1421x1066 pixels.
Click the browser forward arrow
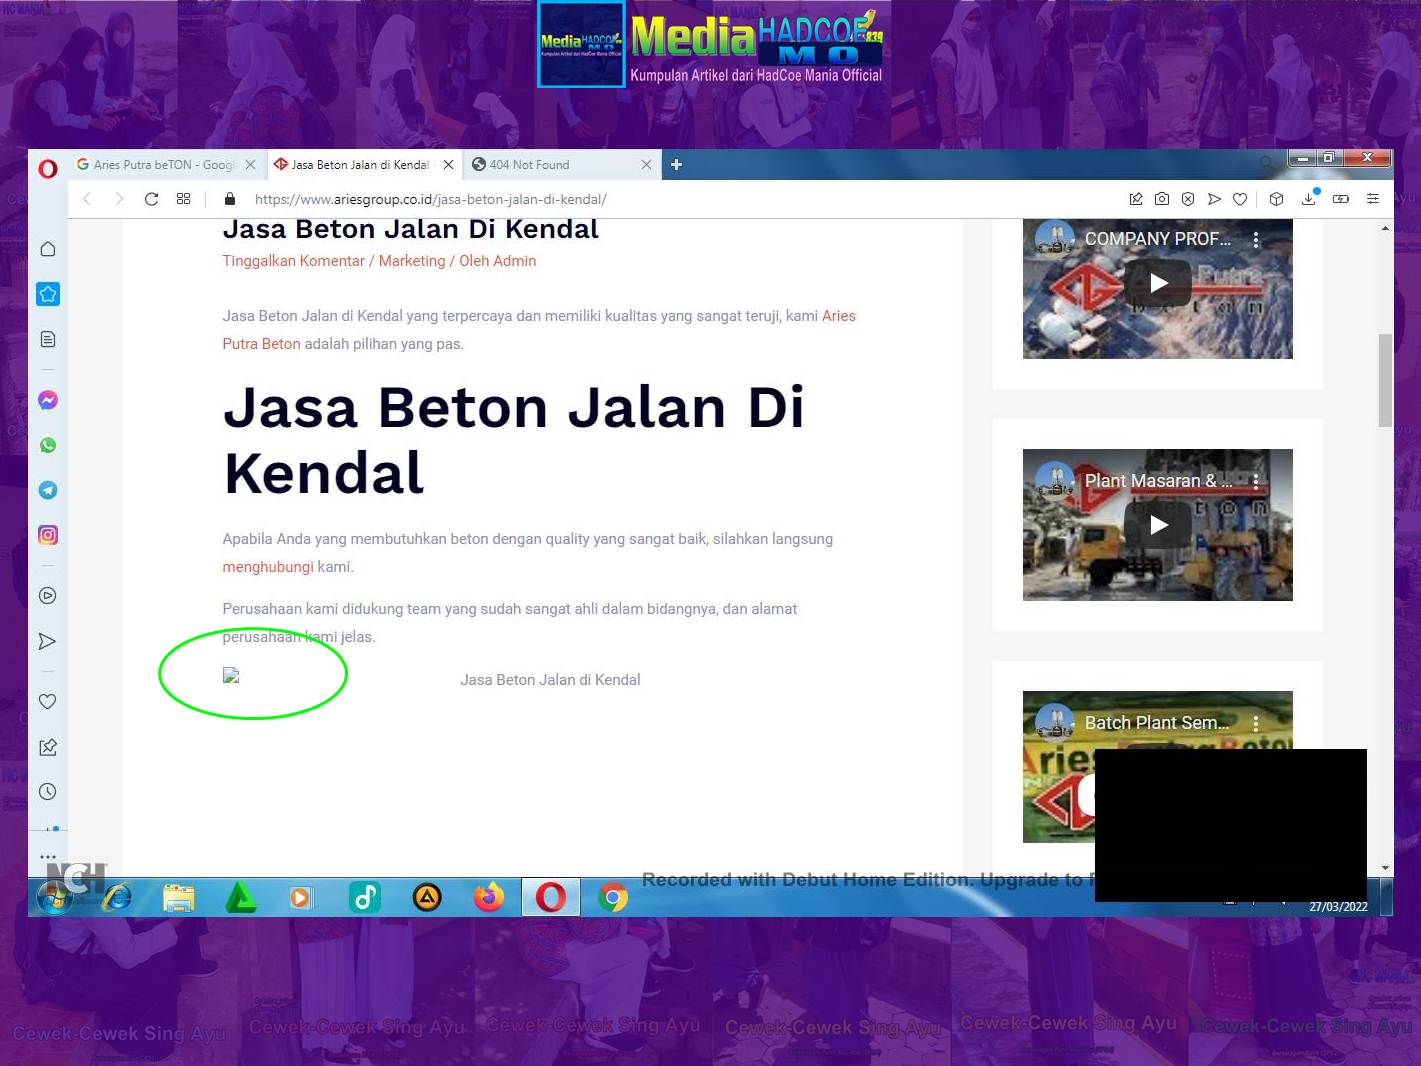pyautogui.click(x=119, y=199)
